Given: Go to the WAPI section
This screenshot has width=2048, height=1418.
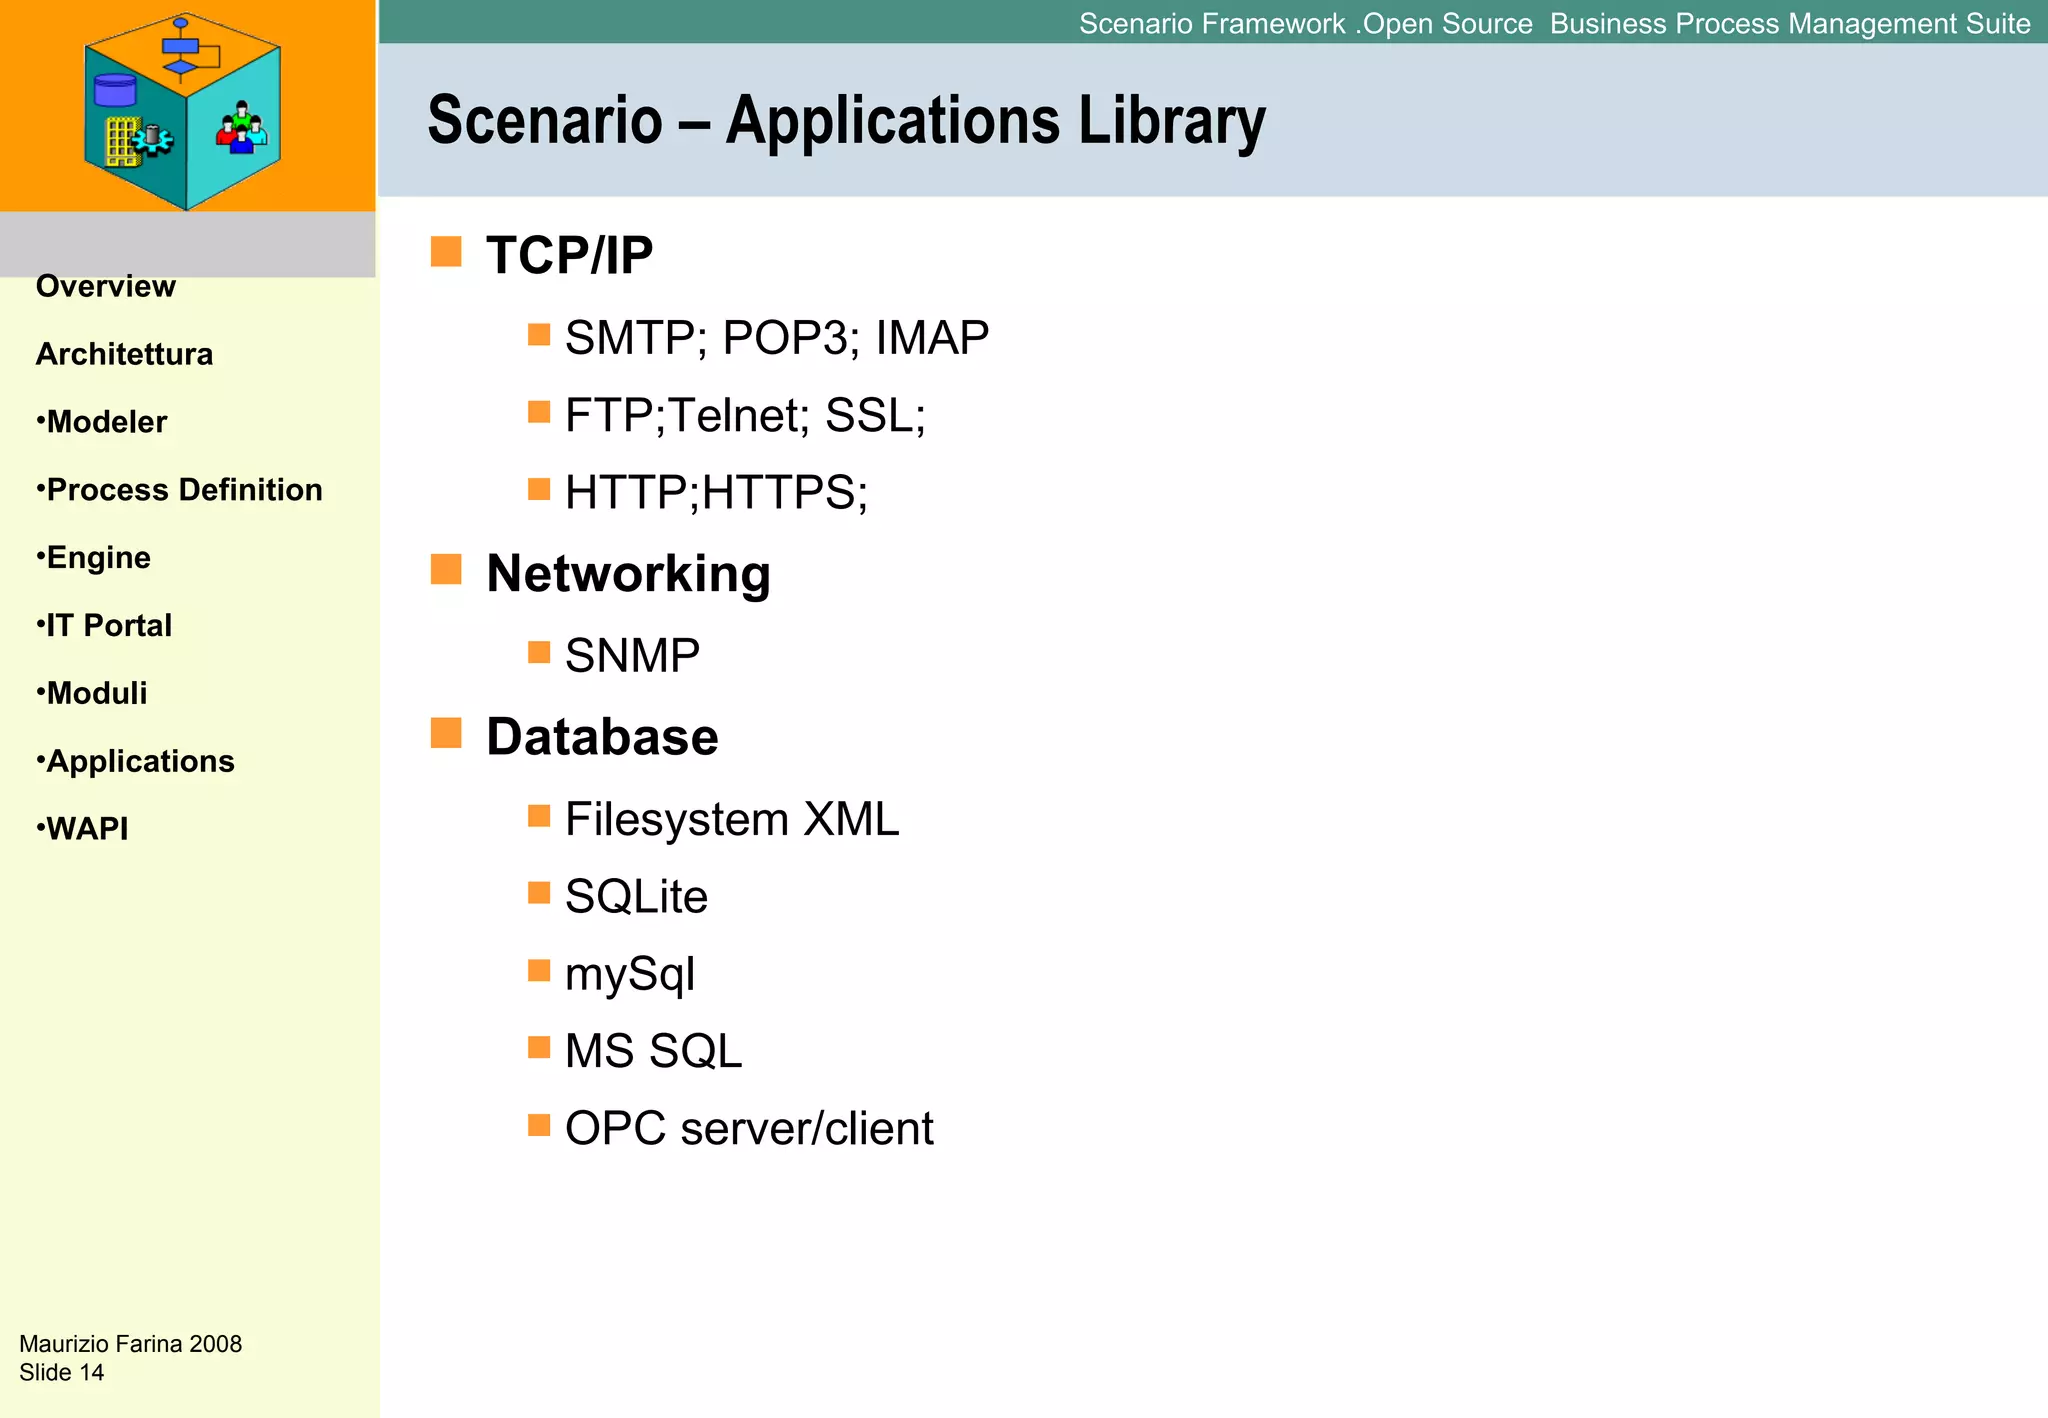Looking at the screenshot, I should coord(83,829).
